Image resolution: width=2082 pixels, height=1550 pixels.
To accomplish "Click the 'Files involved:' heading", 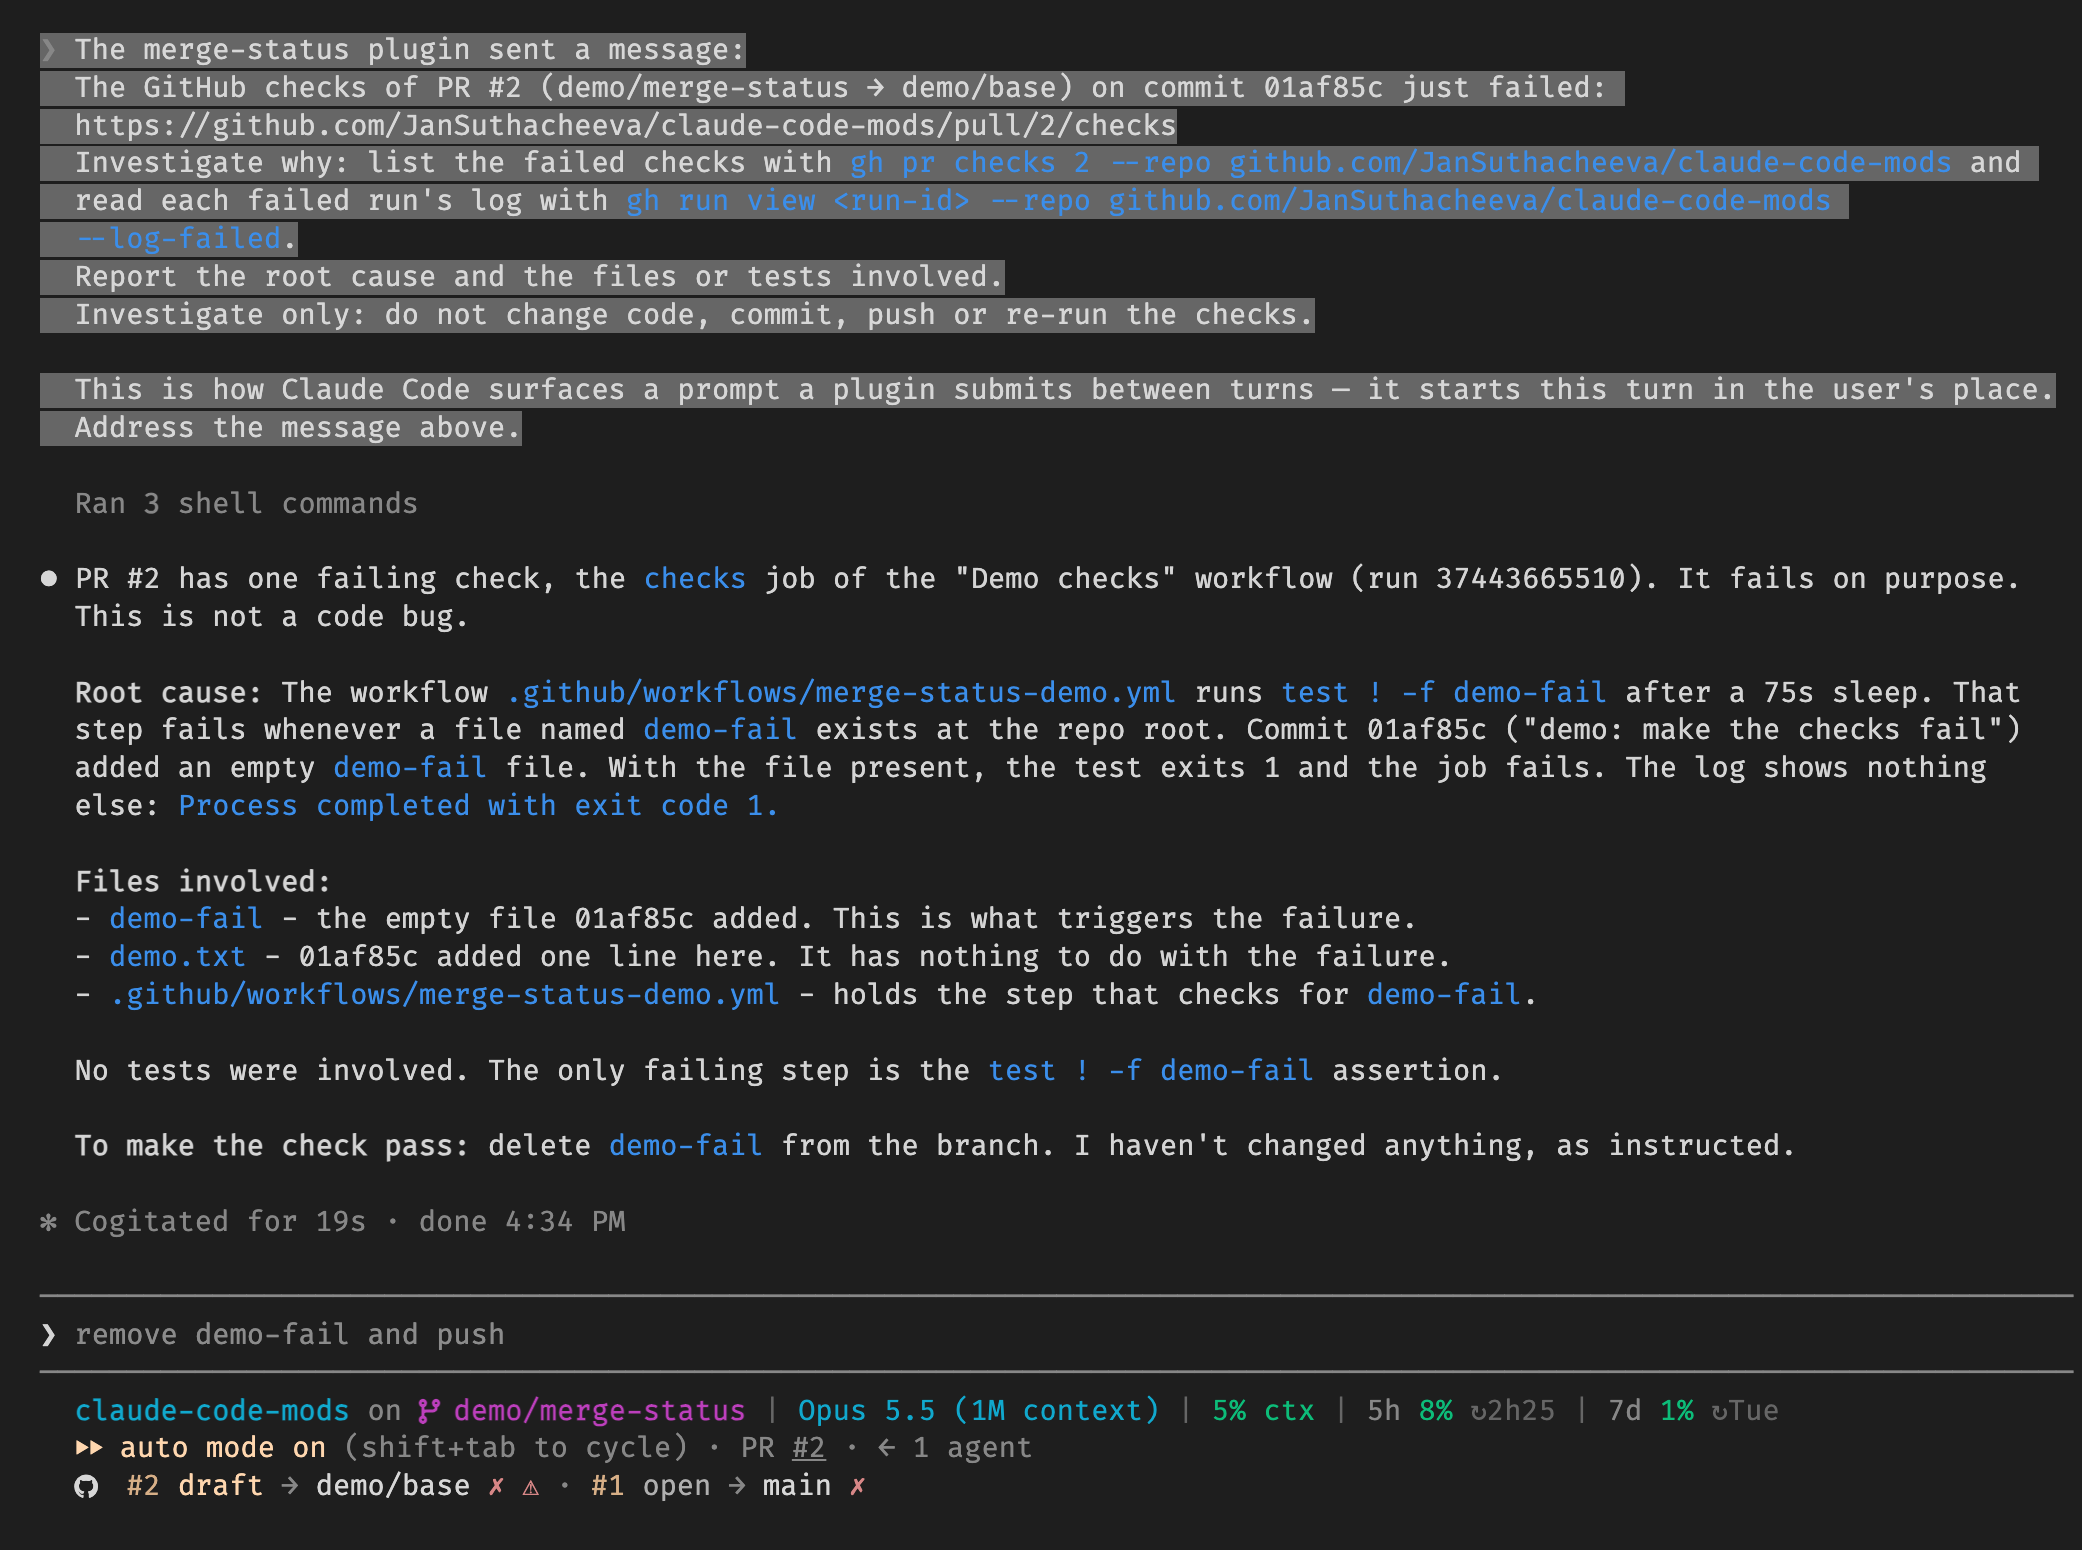I will coord(203,881).
